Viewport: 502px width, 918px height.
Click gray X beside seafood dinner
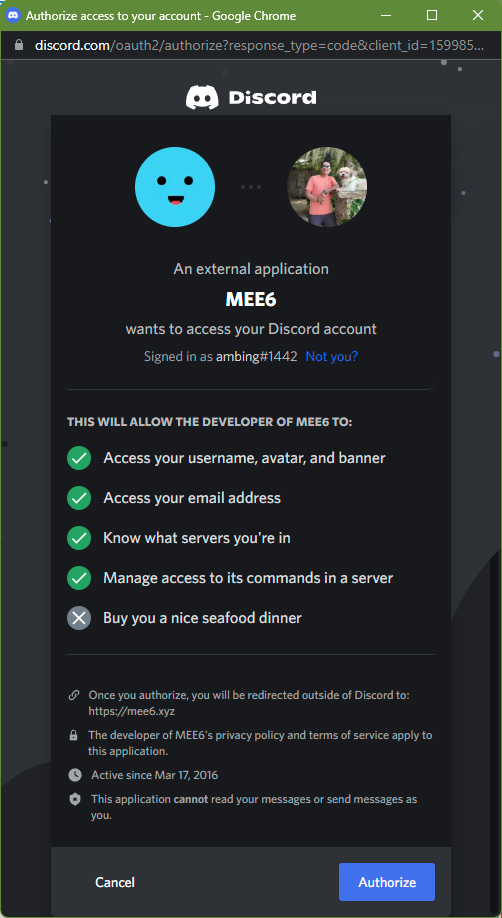pyautogui.click(x=79, y=618)
